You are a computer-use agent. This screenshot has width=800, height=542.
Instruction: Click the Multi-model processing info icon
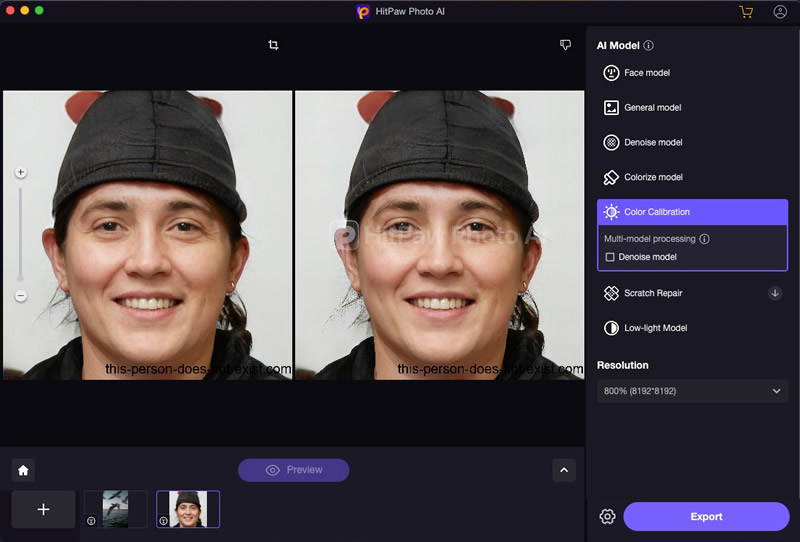pos(705,239)
